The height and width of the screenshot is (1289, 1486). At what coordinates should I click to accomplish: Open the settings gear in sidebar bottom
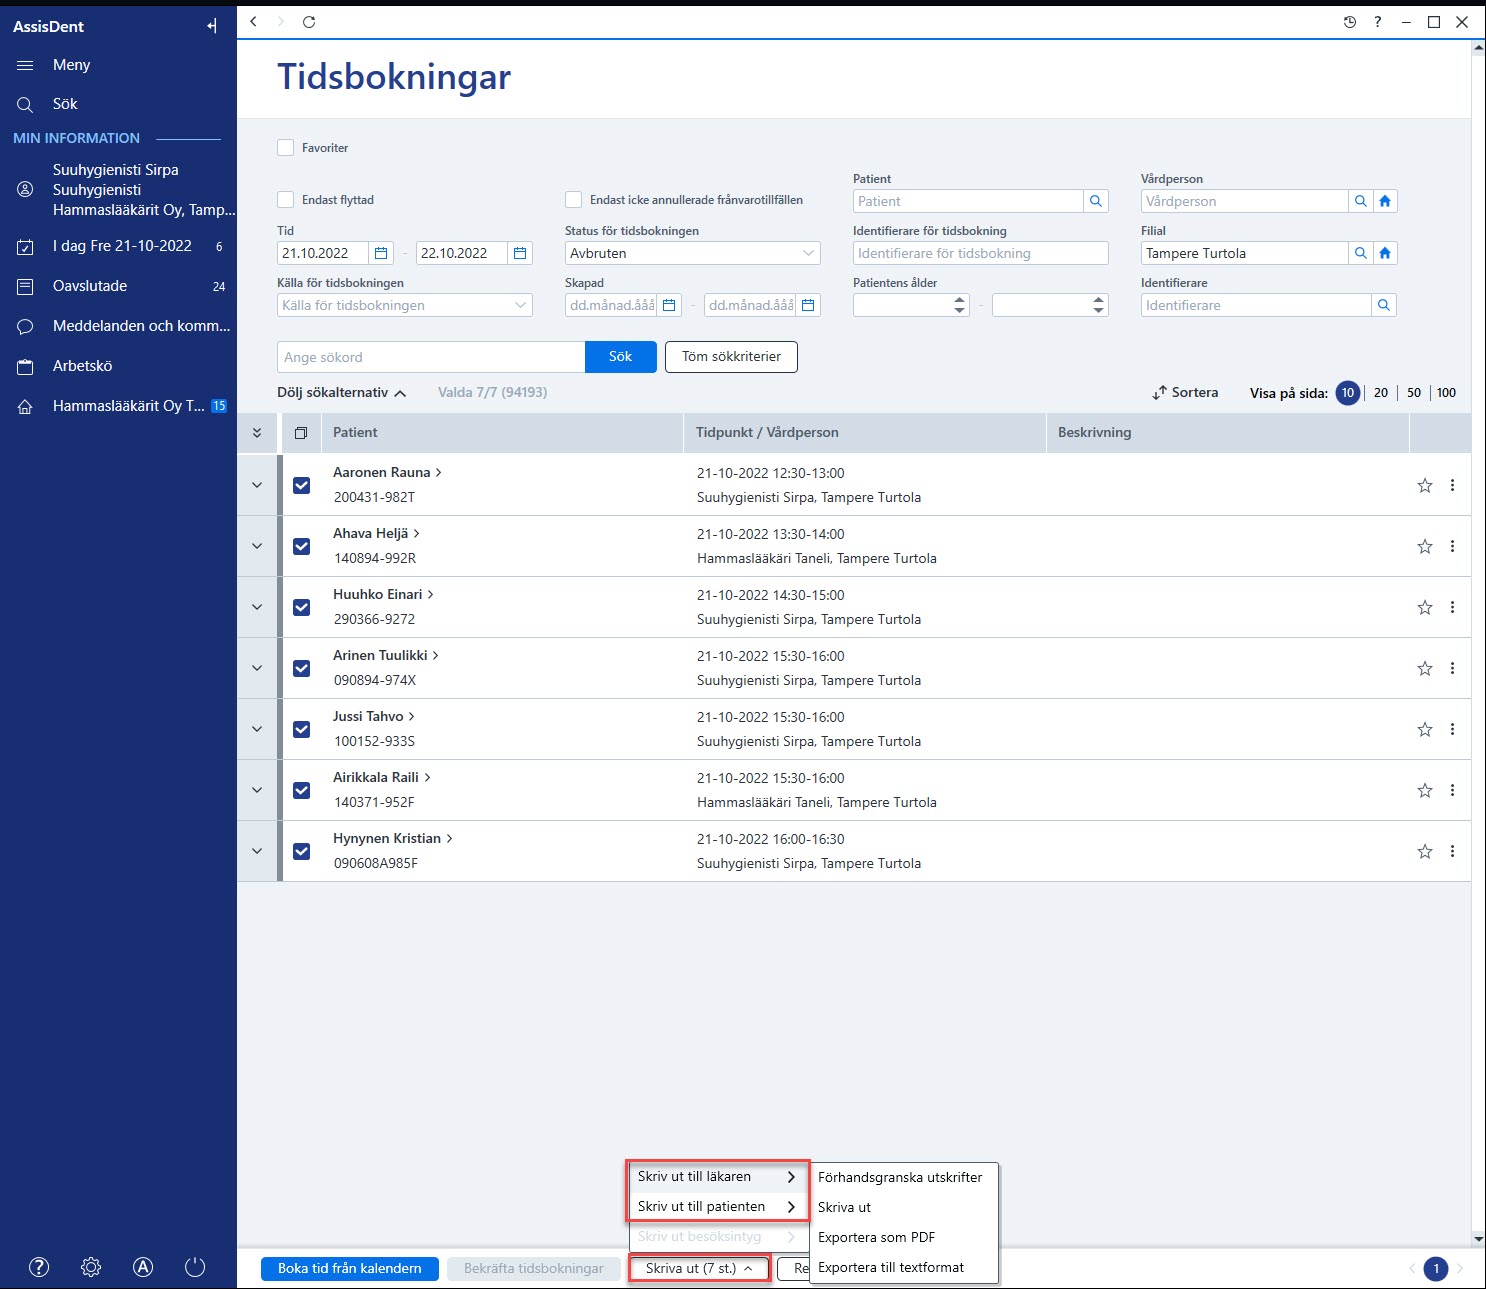91,1267
